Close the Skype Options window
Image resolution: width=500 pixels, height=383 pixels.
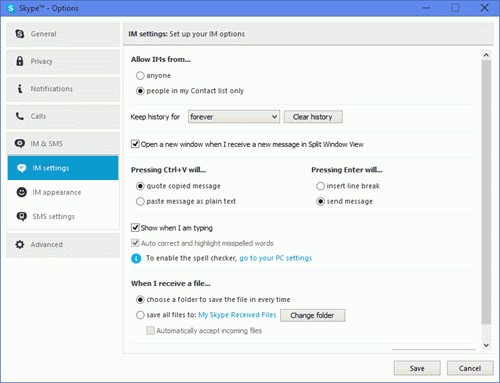(x=484, y=8)
